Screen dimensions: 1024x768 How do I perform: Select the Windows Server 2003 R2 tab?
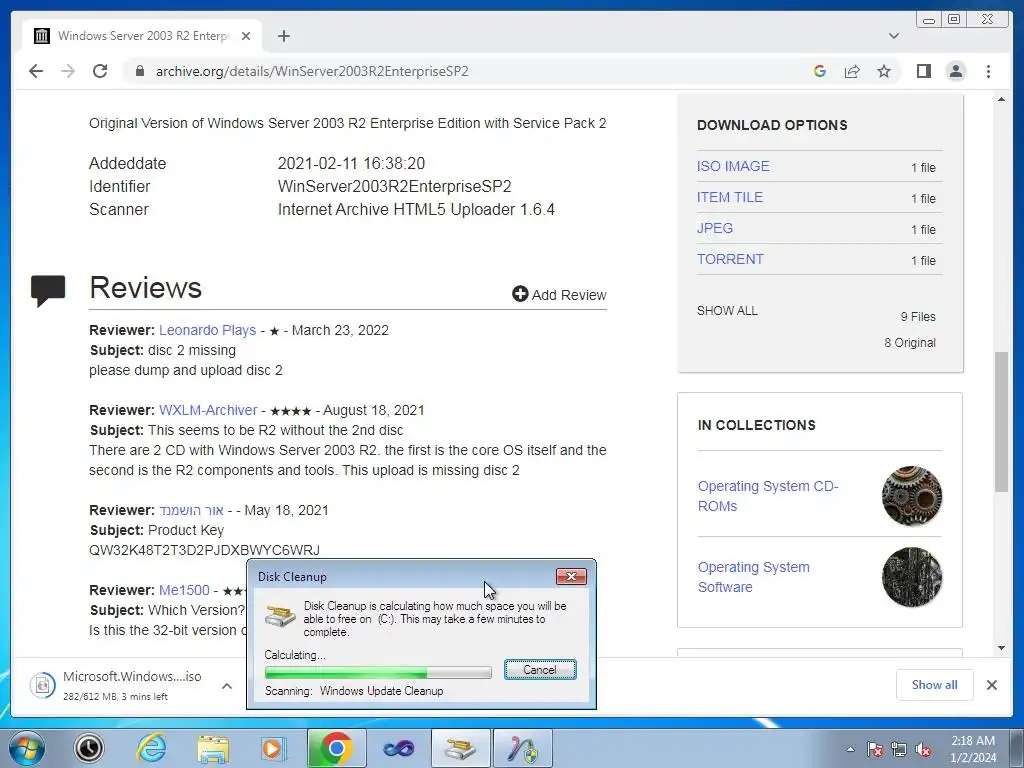[142, 36]
